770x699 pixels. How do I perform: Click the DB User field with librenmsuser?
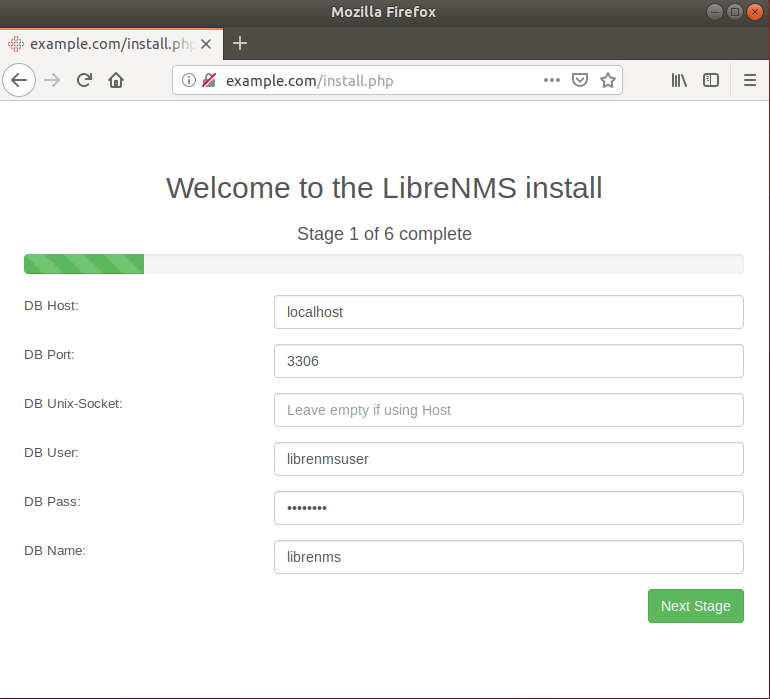(x=509, y=459)
